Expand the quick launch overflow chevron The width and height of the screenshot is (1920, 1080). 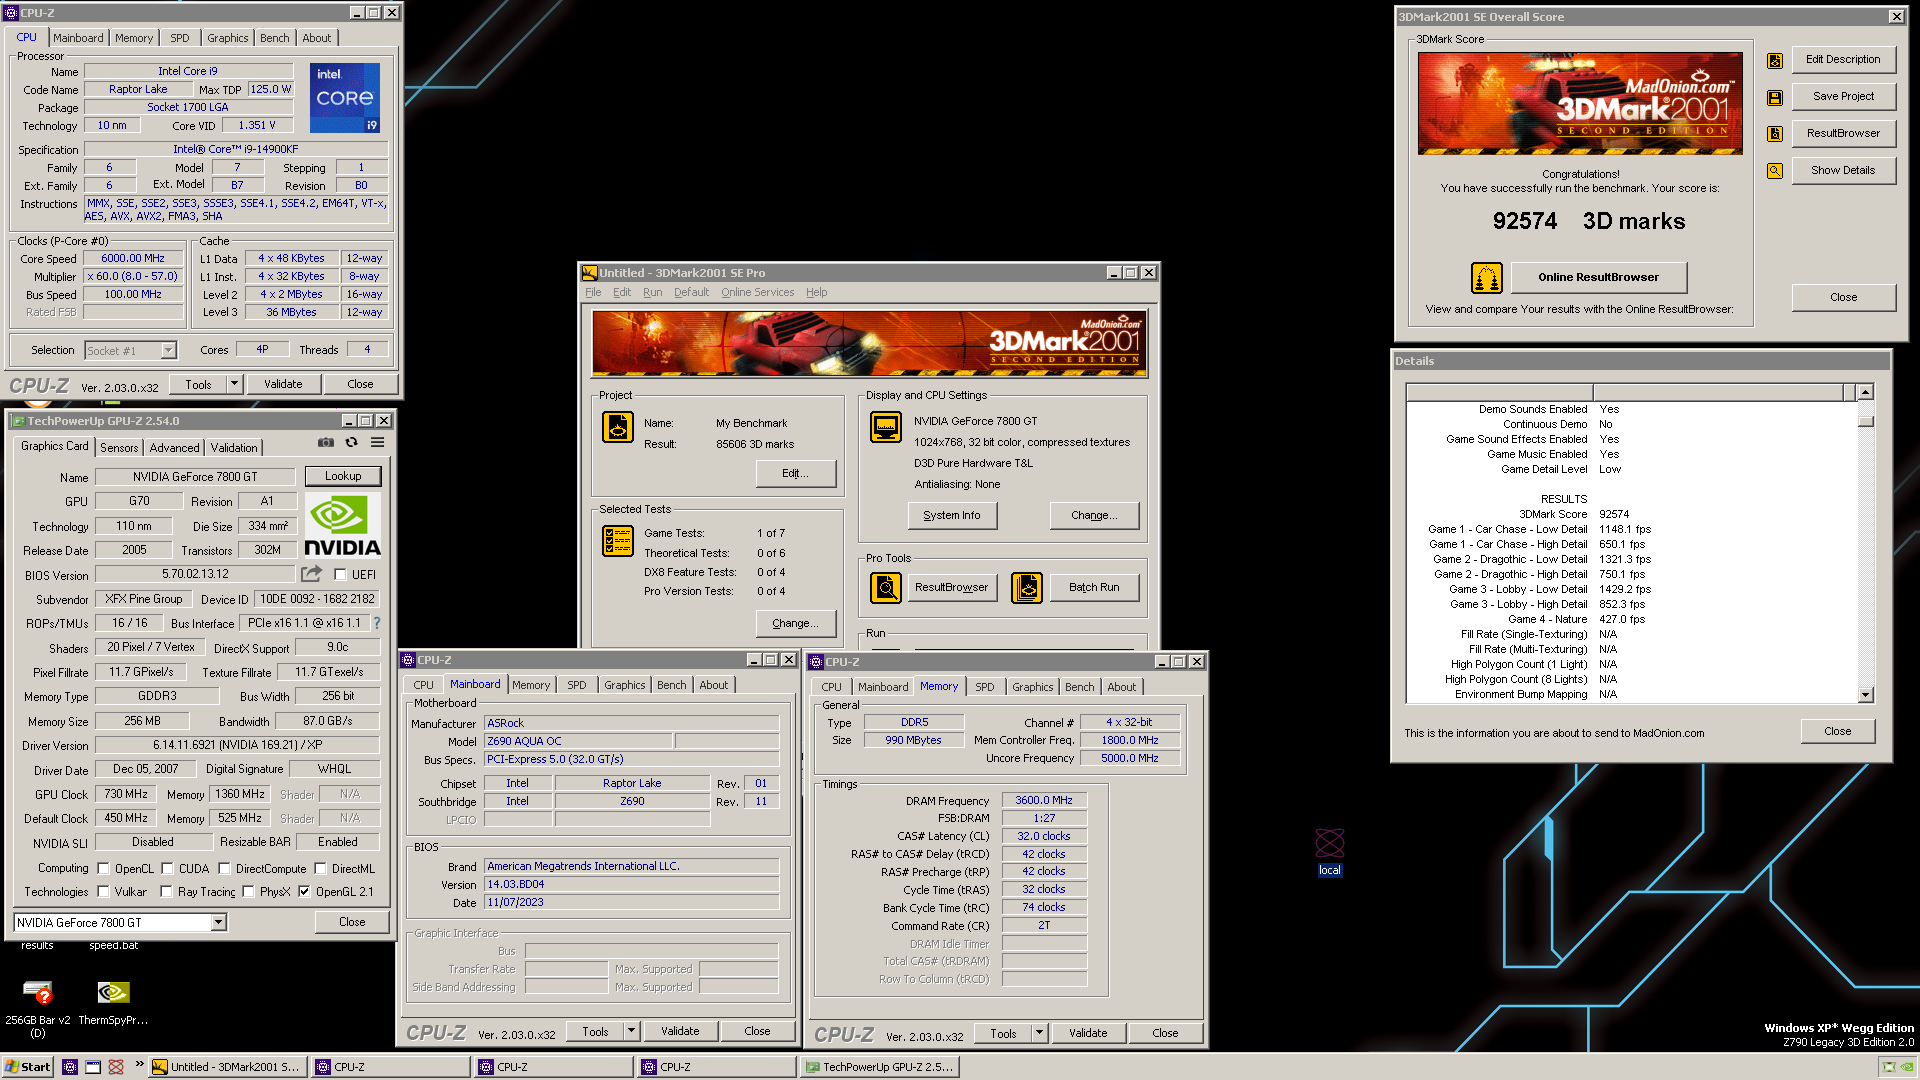coord(139,1064)
